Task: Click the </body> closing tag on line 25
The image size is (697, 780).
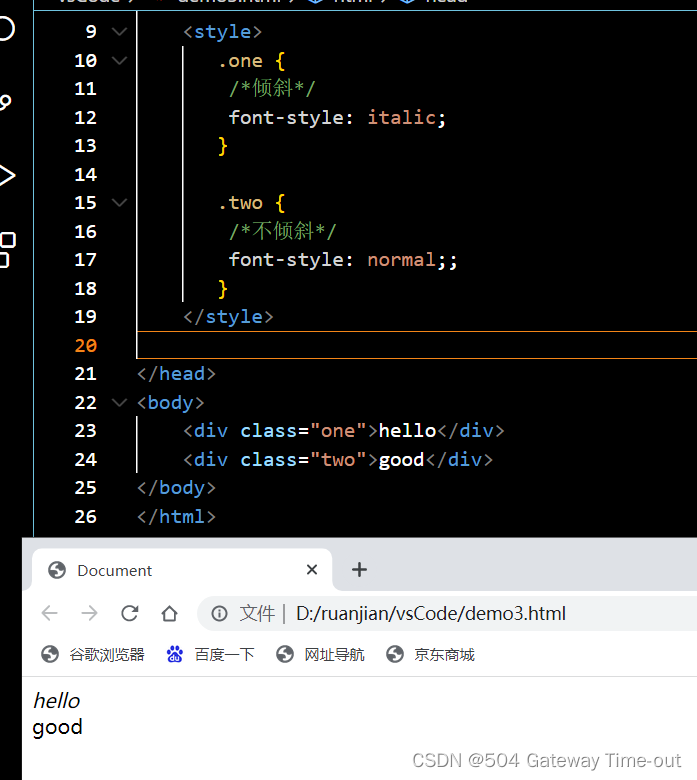Action: click(x=177, y=488)
